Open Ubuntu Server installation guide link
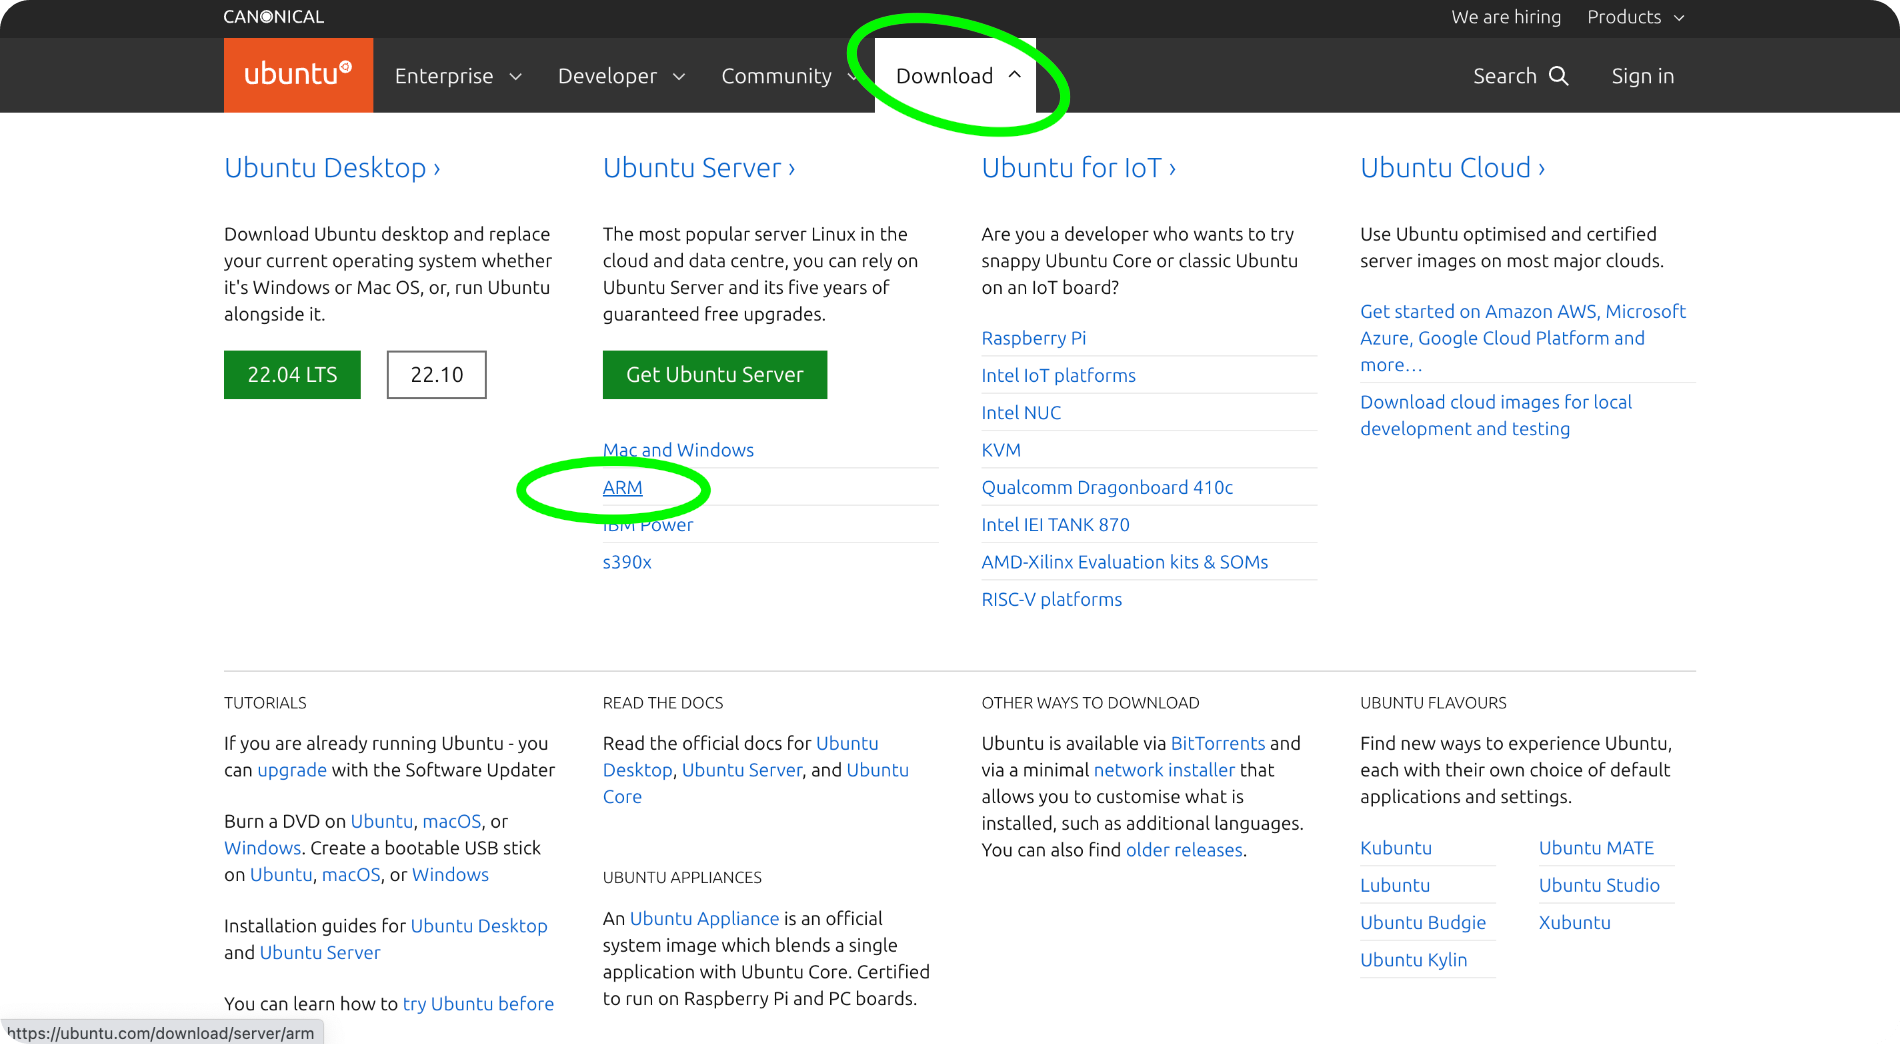Viewport: 1900px width, 1044px height. [x=320, y=953]
